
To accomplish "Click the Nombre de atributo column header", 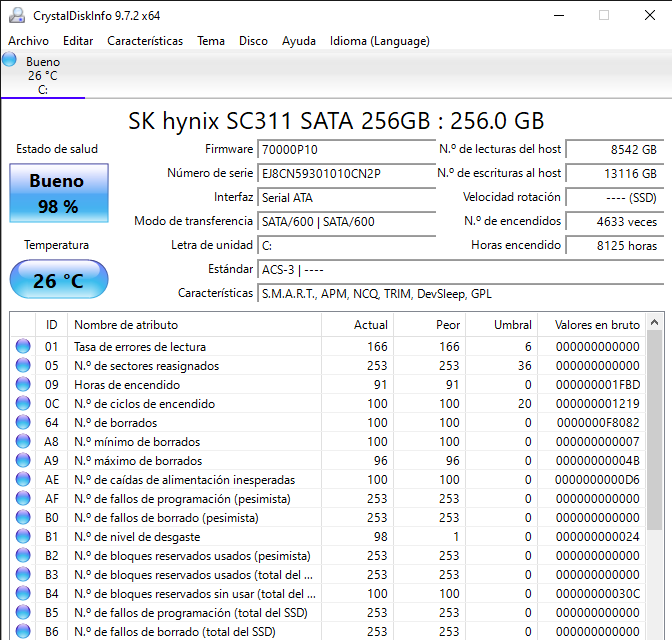I will click(126, 325).
